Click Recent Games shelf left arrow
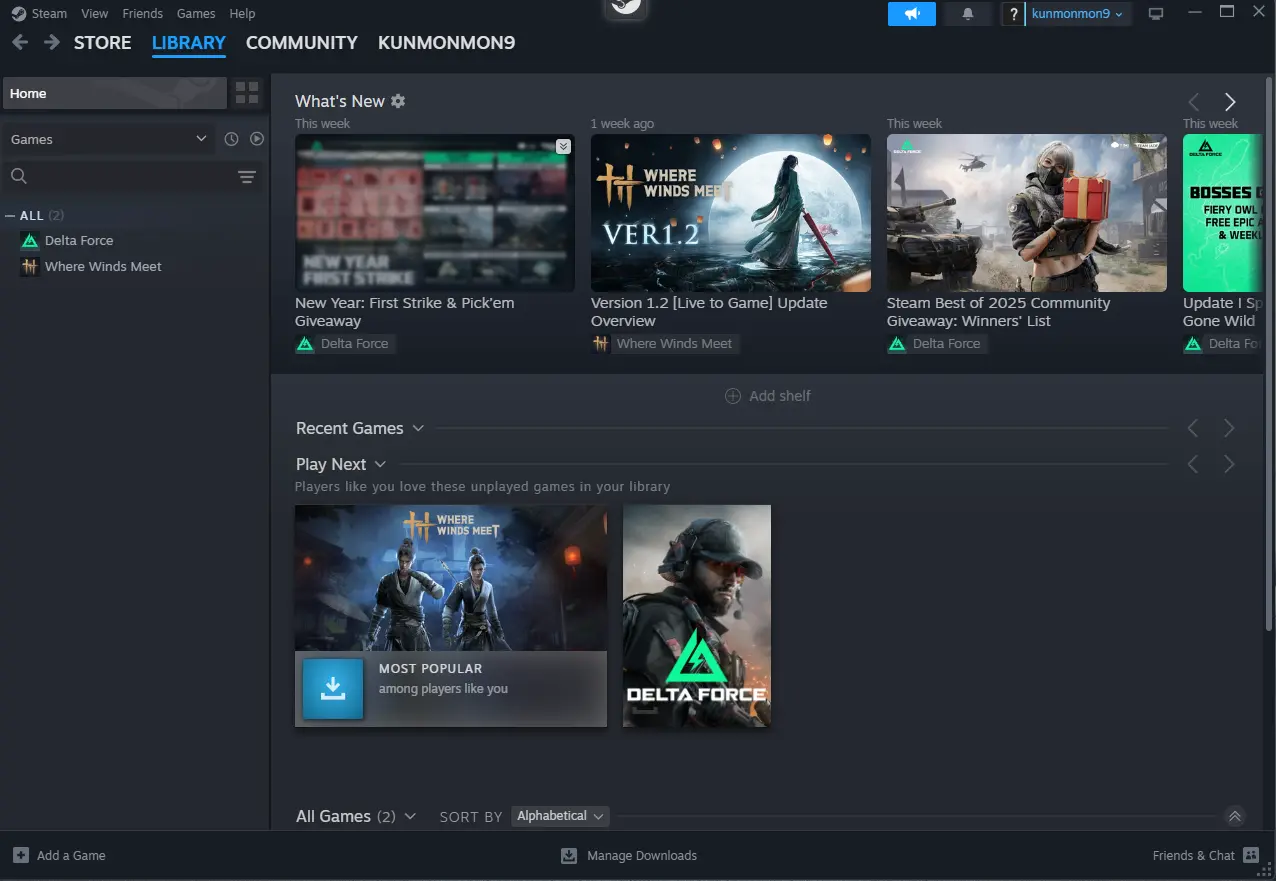1276x881 pixels. (1193, 428)
